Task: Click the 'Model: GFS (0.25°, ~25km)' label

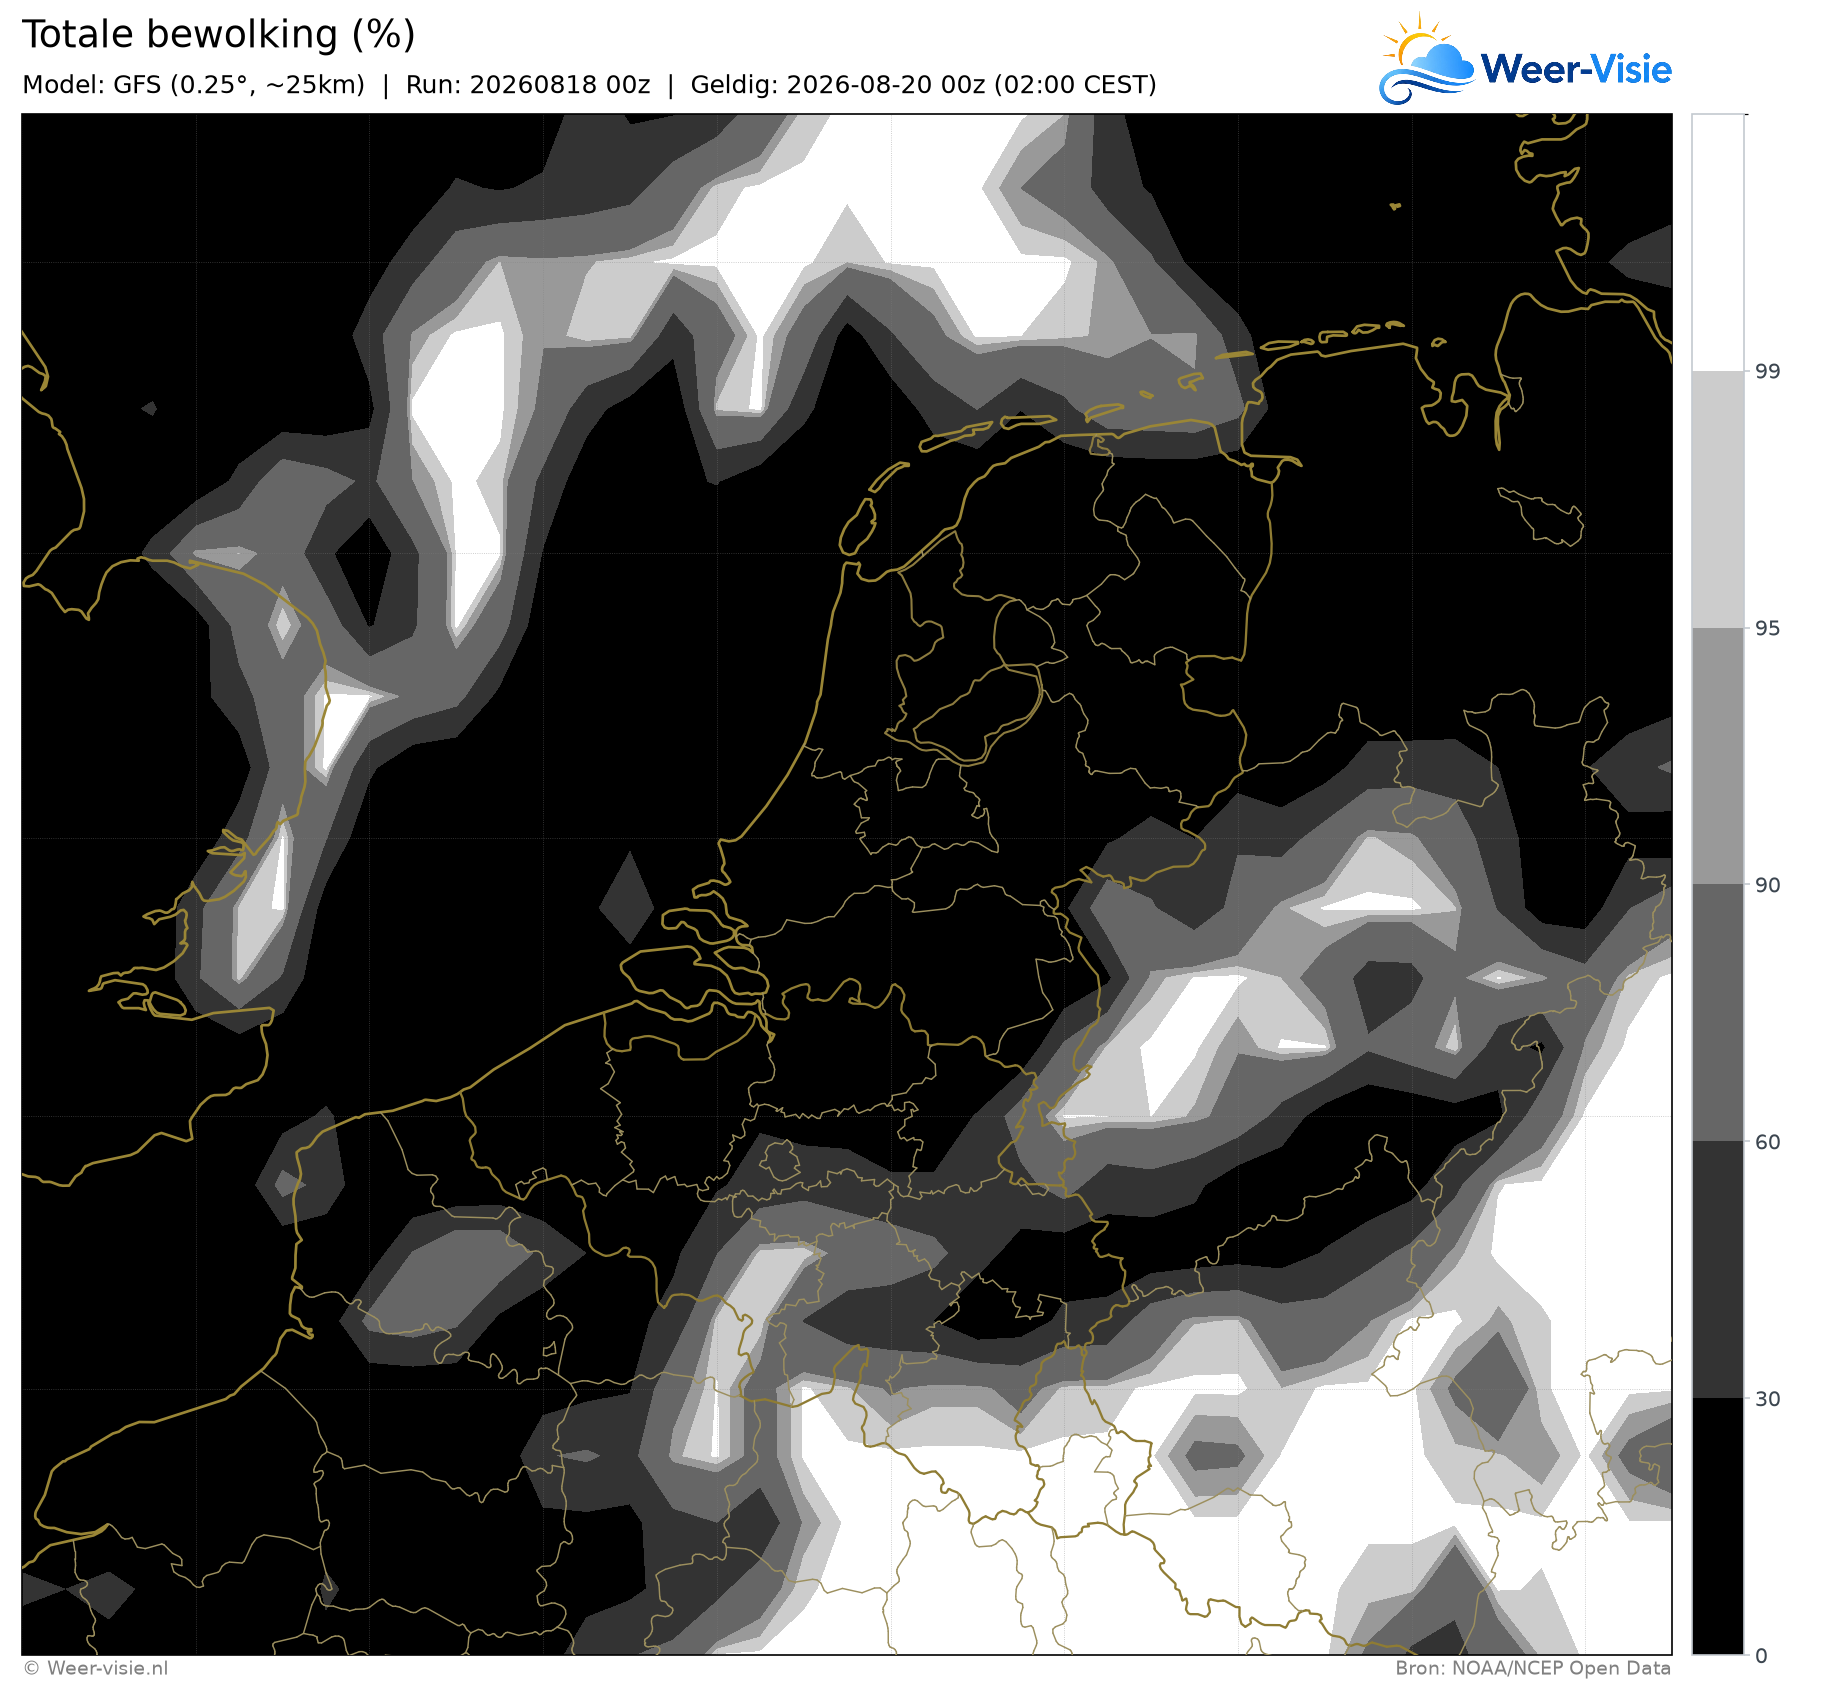Action: point(193,85)
